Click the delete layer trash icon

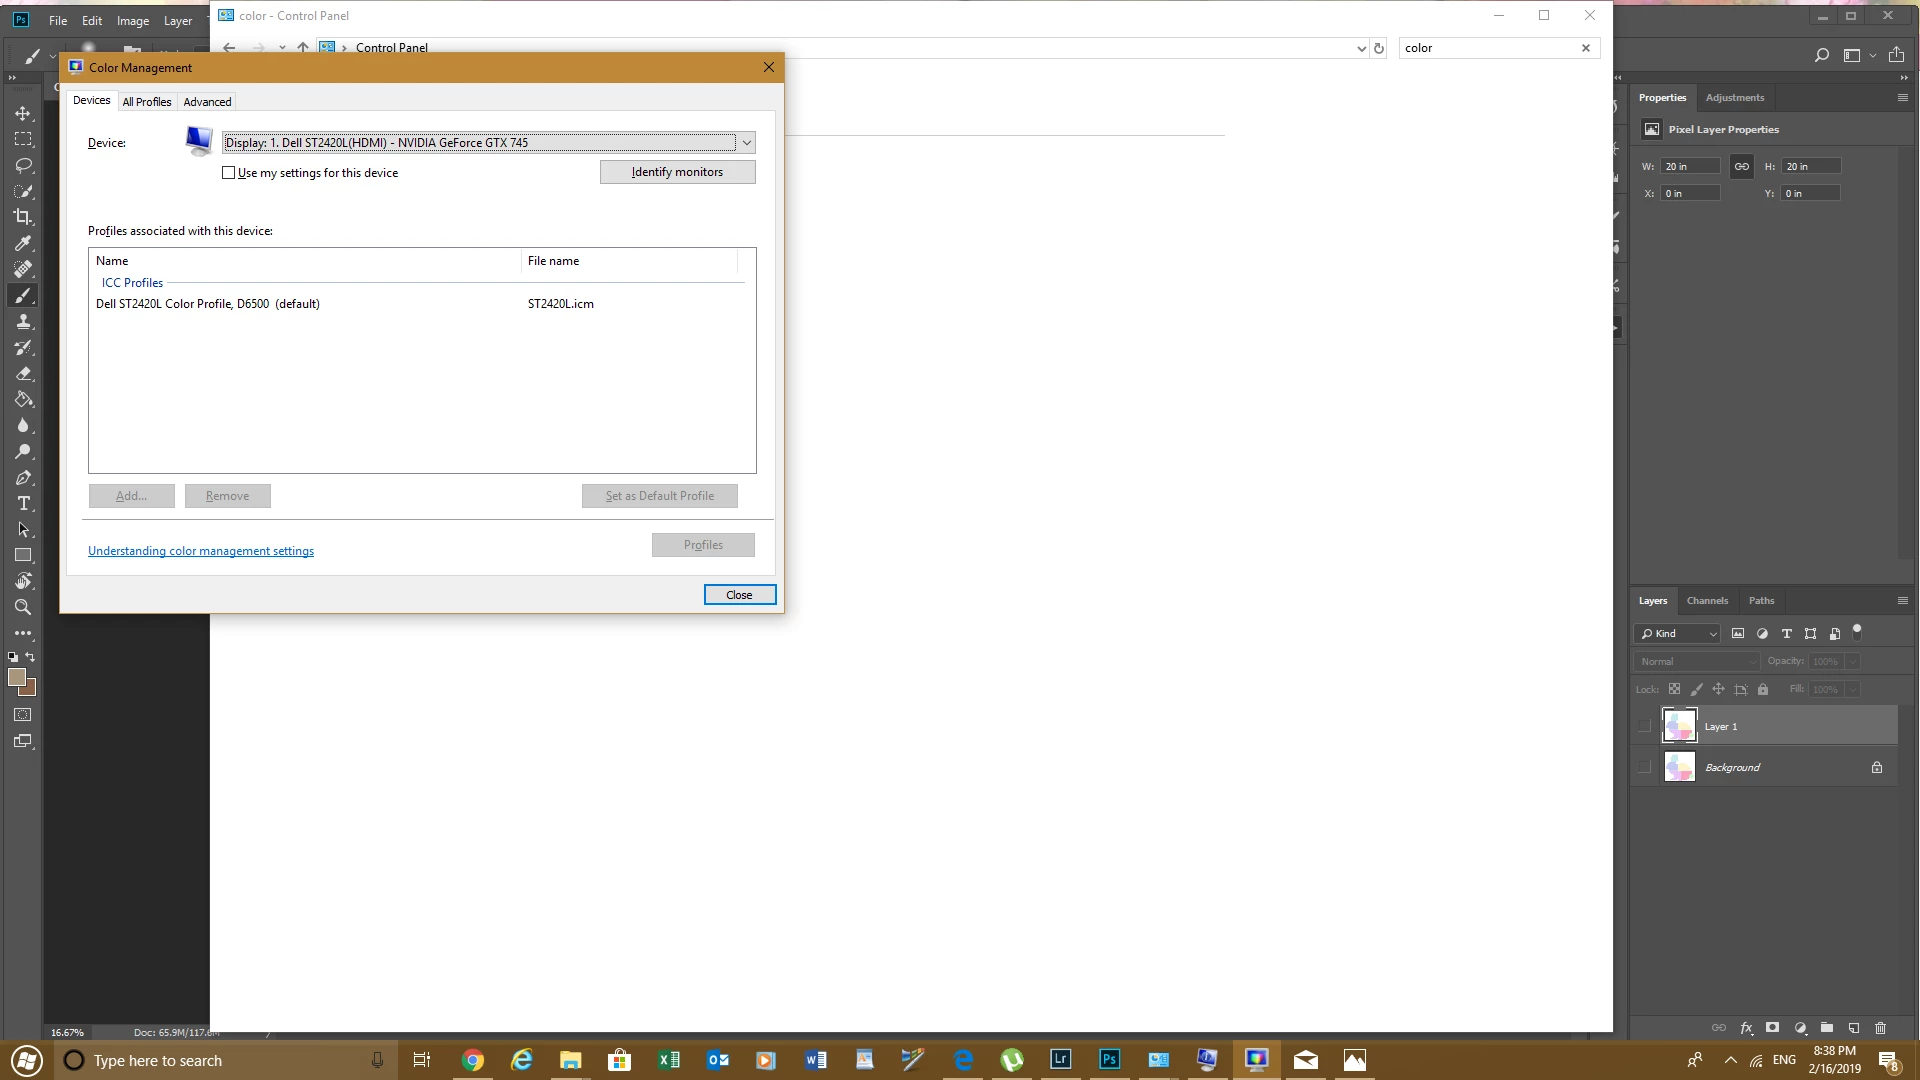[x=1880, y=1028]
